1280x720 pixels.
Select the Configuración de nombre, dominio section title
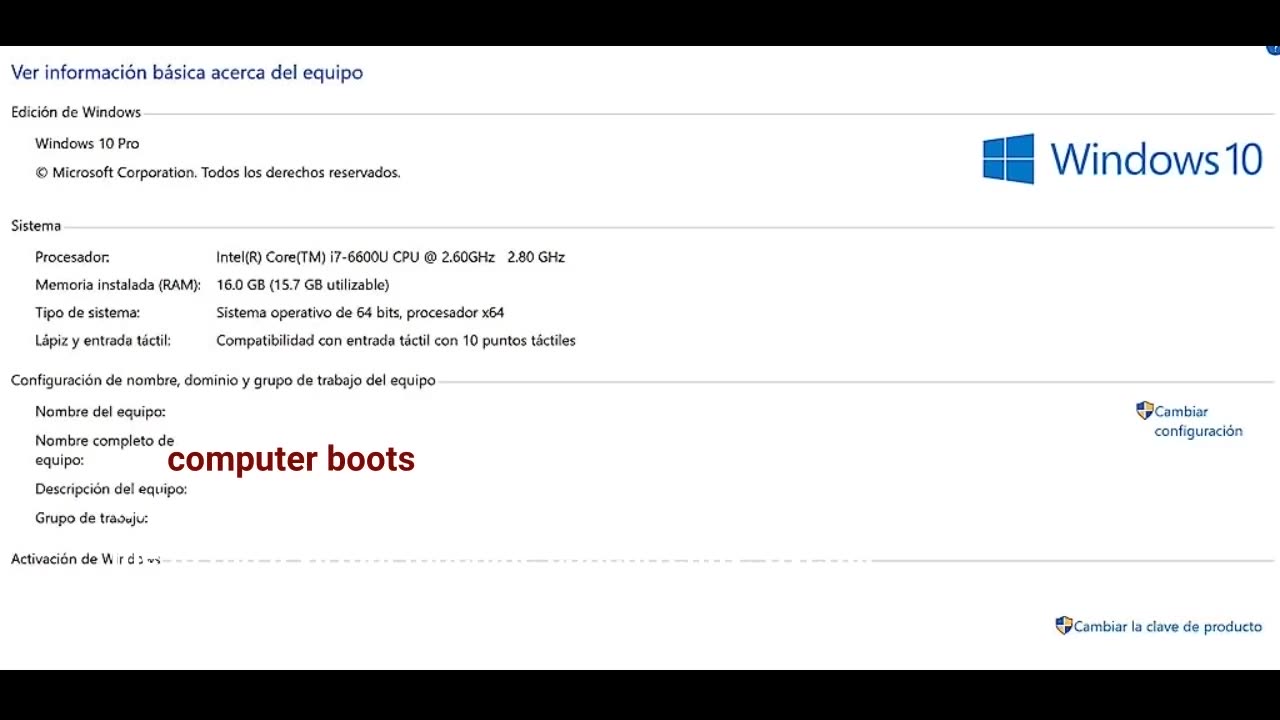[x=223, y=380]
